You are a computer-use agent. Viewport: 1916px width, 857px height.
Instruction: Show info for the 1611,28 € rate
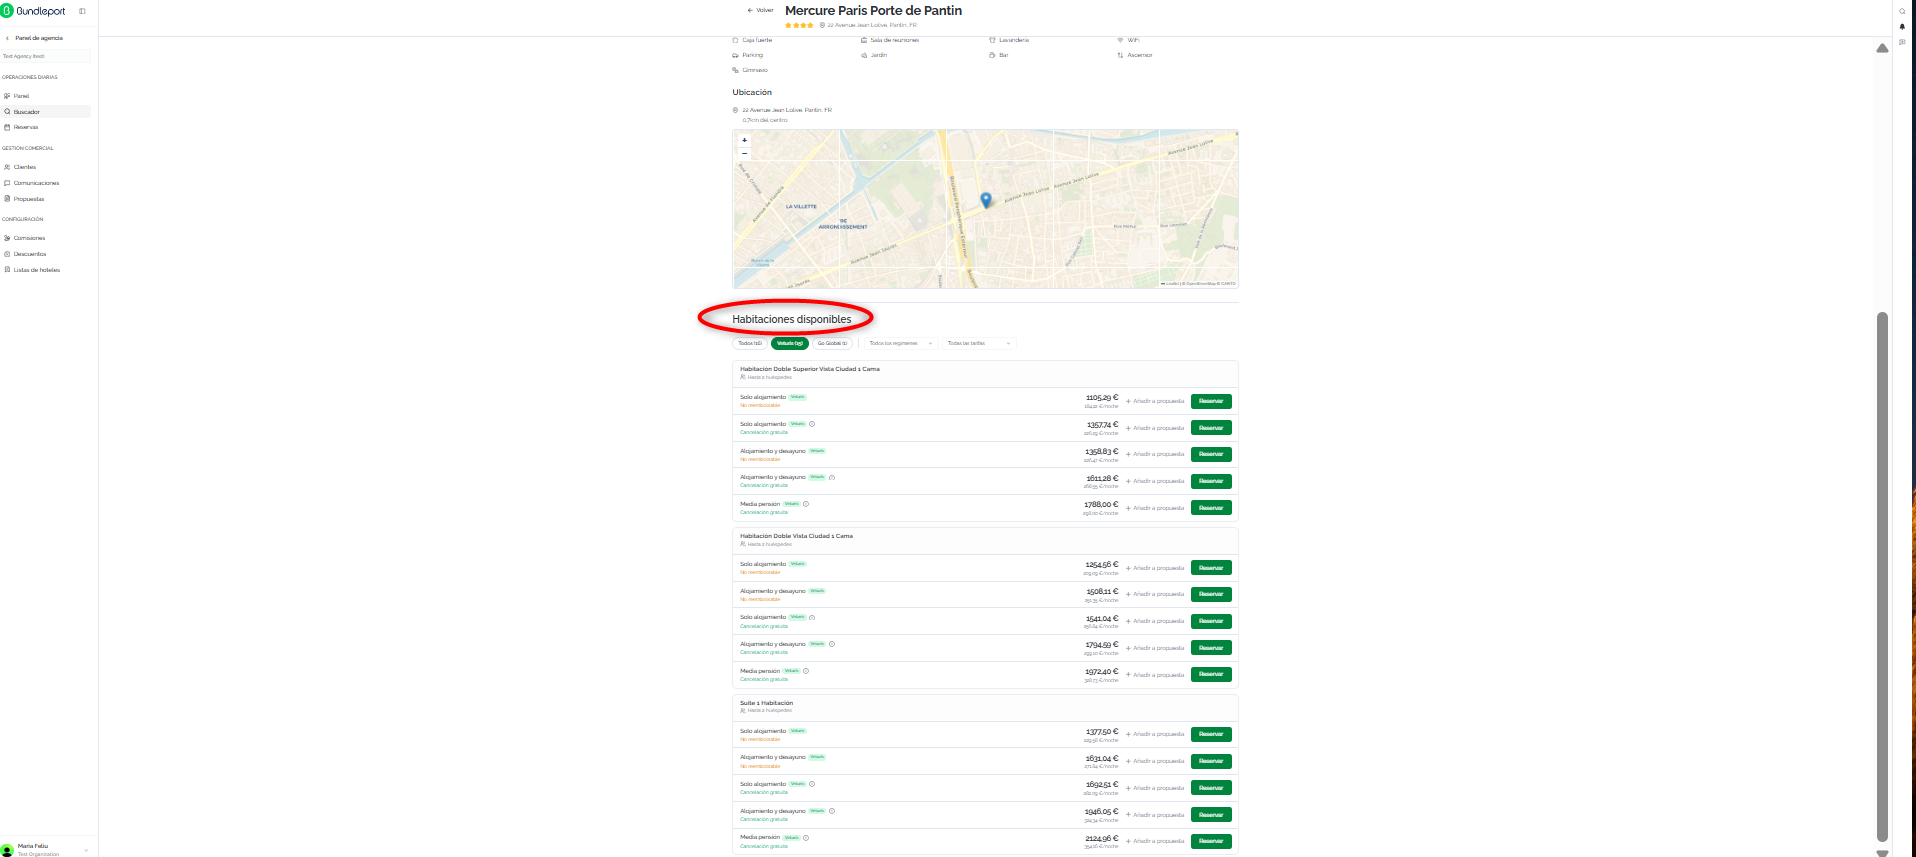(832, 477)
